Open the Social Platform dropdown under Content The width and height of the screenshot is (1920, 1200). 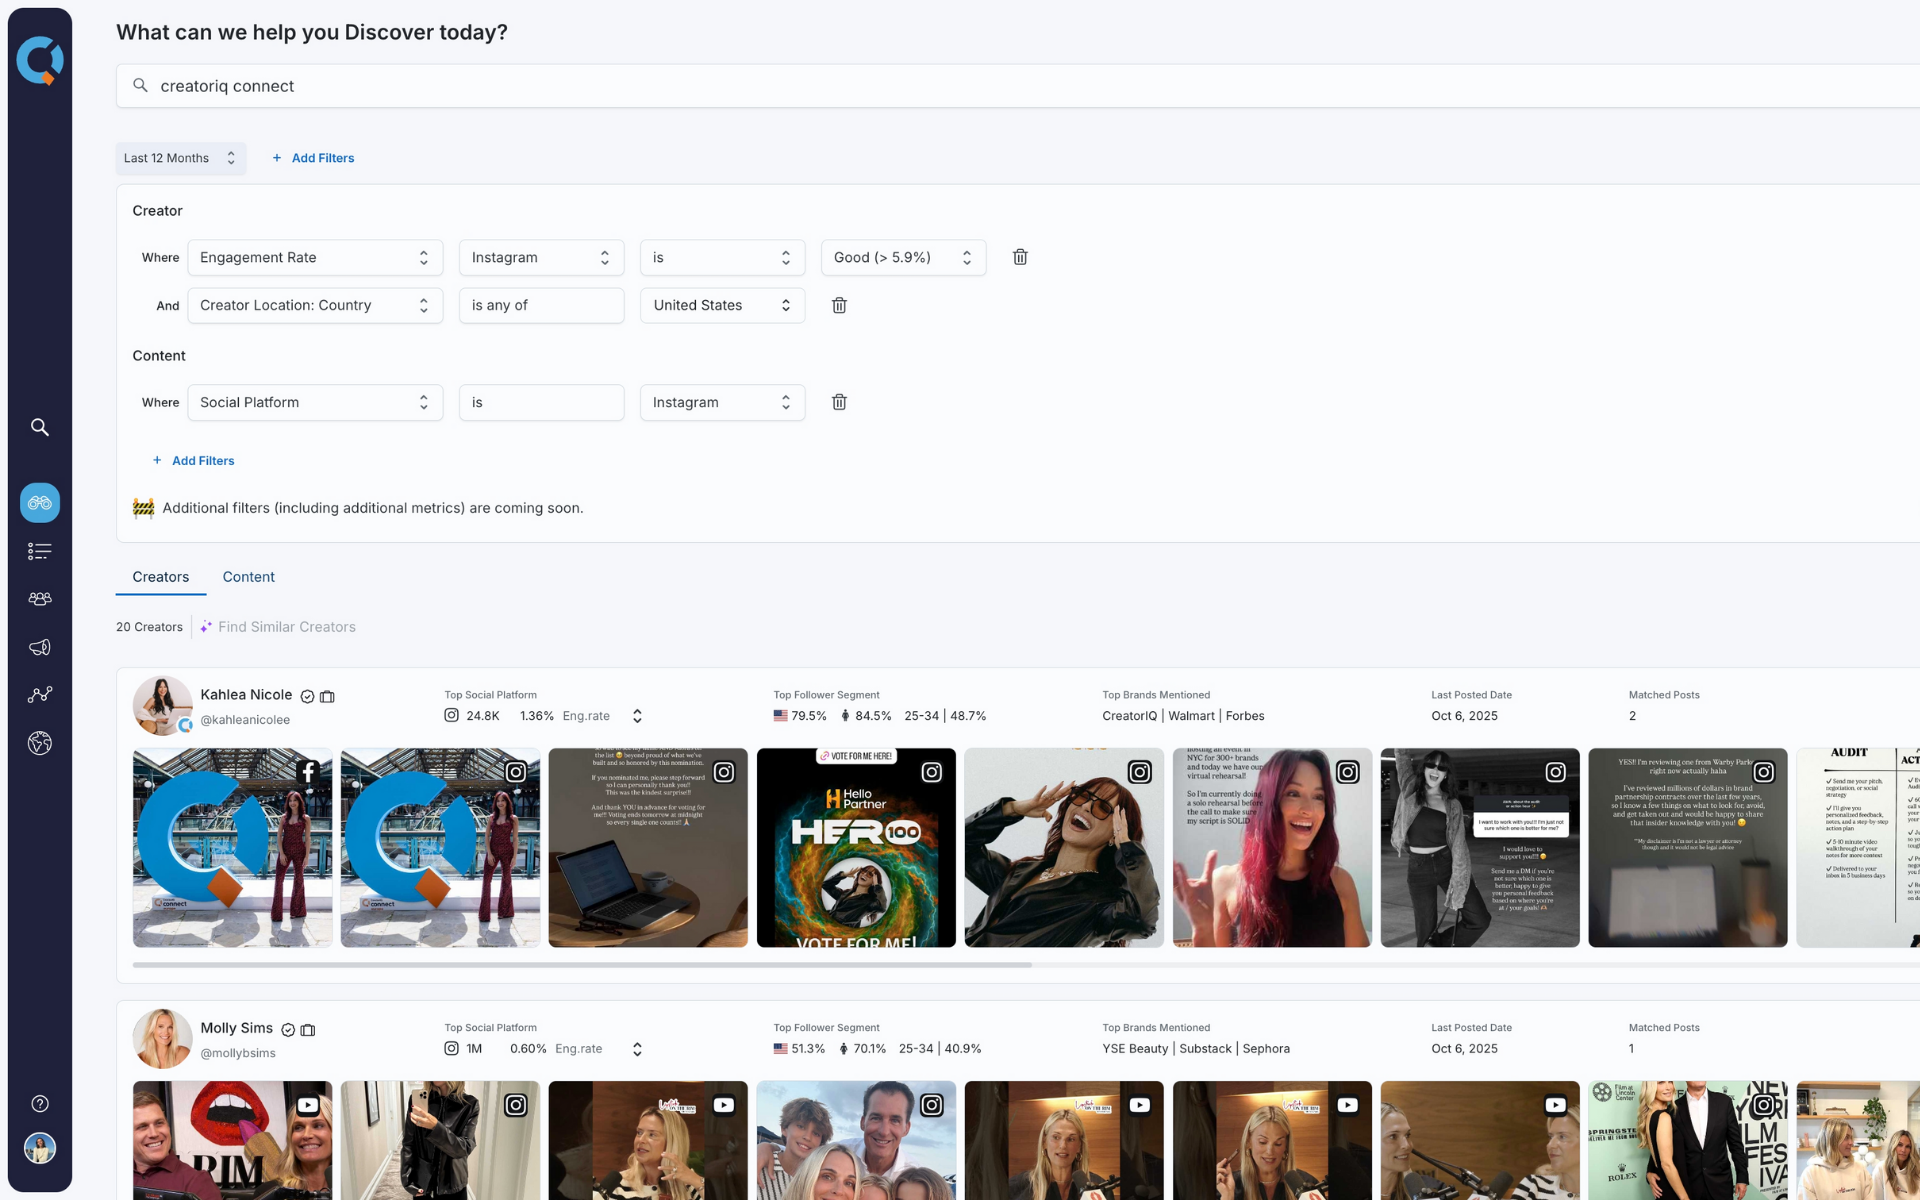(315, 402)
